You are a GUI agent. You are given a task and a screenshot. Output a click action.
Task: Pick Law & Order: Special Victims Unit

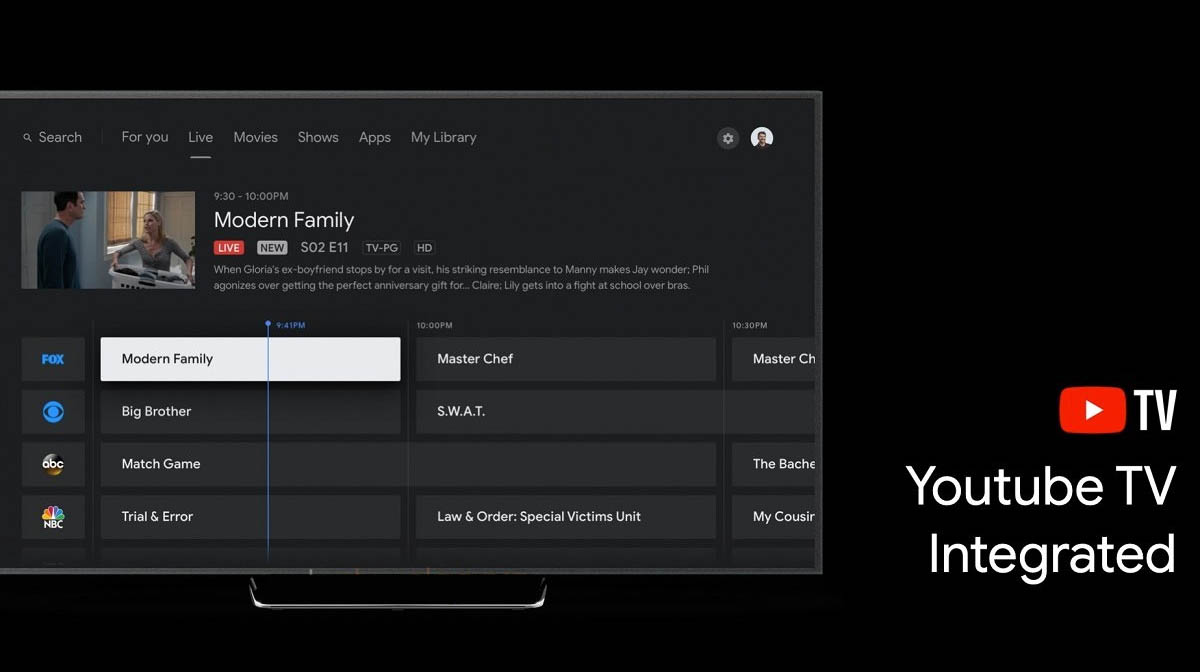click(x=565, y=517)
